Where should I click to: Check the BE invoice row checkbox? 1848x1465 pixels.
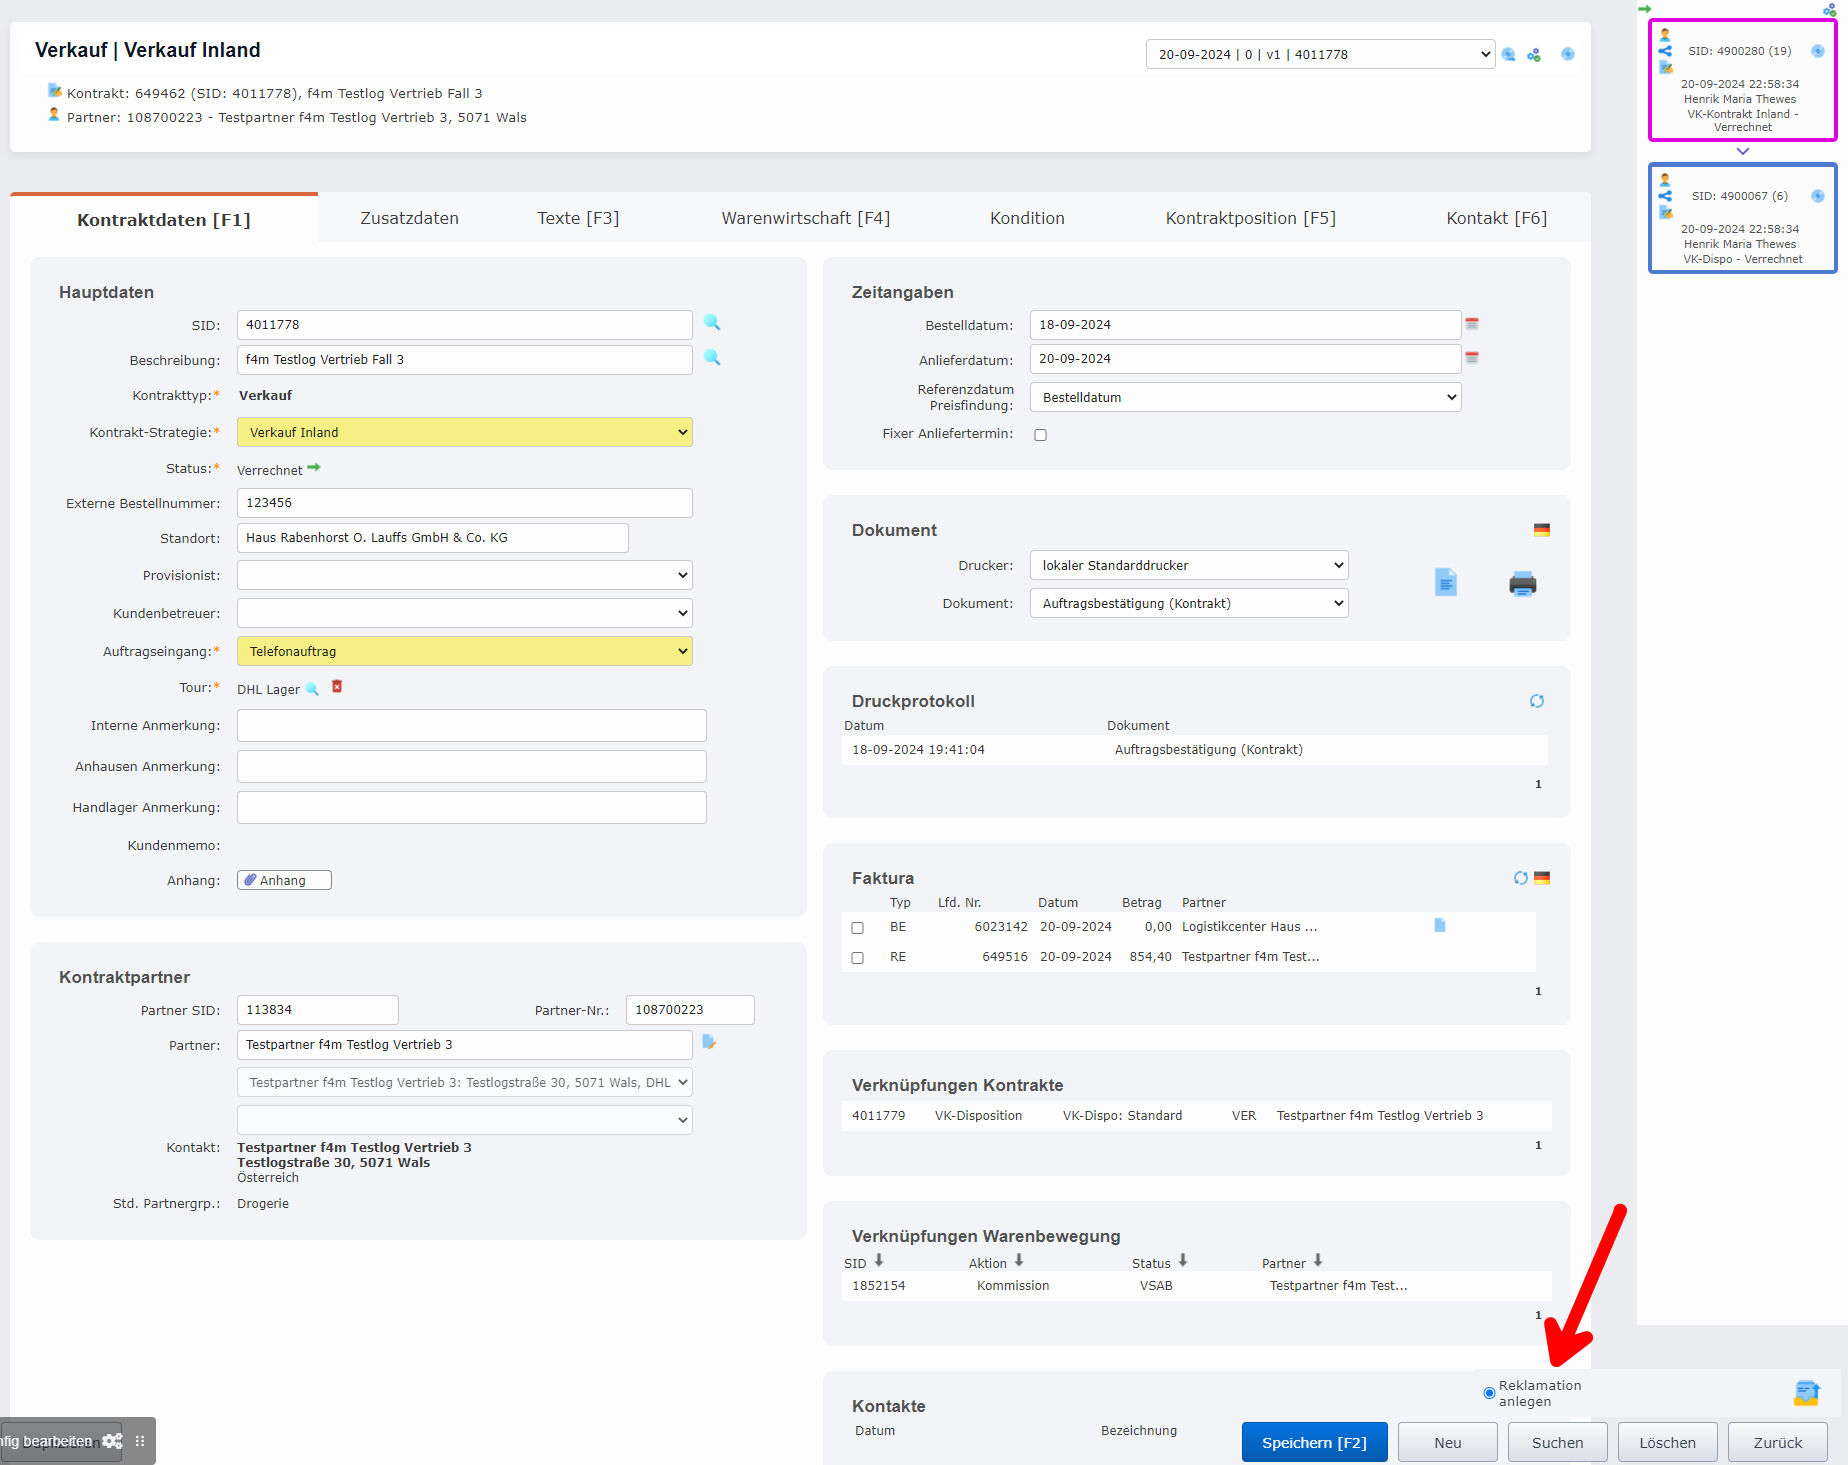857,928
